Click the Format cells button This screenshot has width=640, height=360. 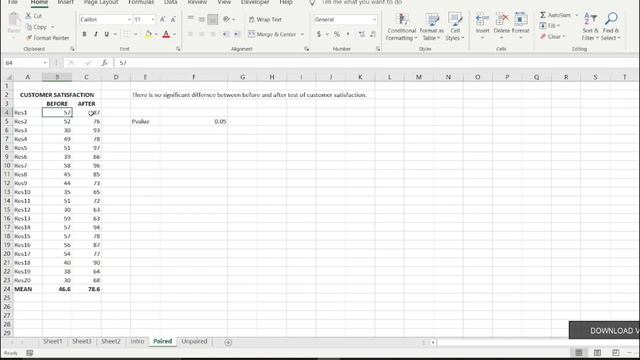520,26
